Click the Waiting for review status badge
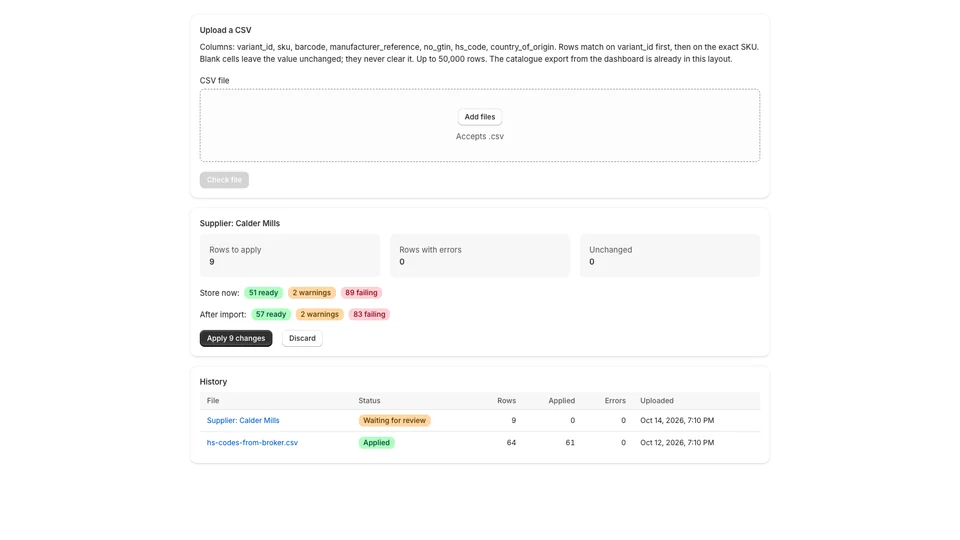This screenshot has height=540, width=960. tap(394, 421)
